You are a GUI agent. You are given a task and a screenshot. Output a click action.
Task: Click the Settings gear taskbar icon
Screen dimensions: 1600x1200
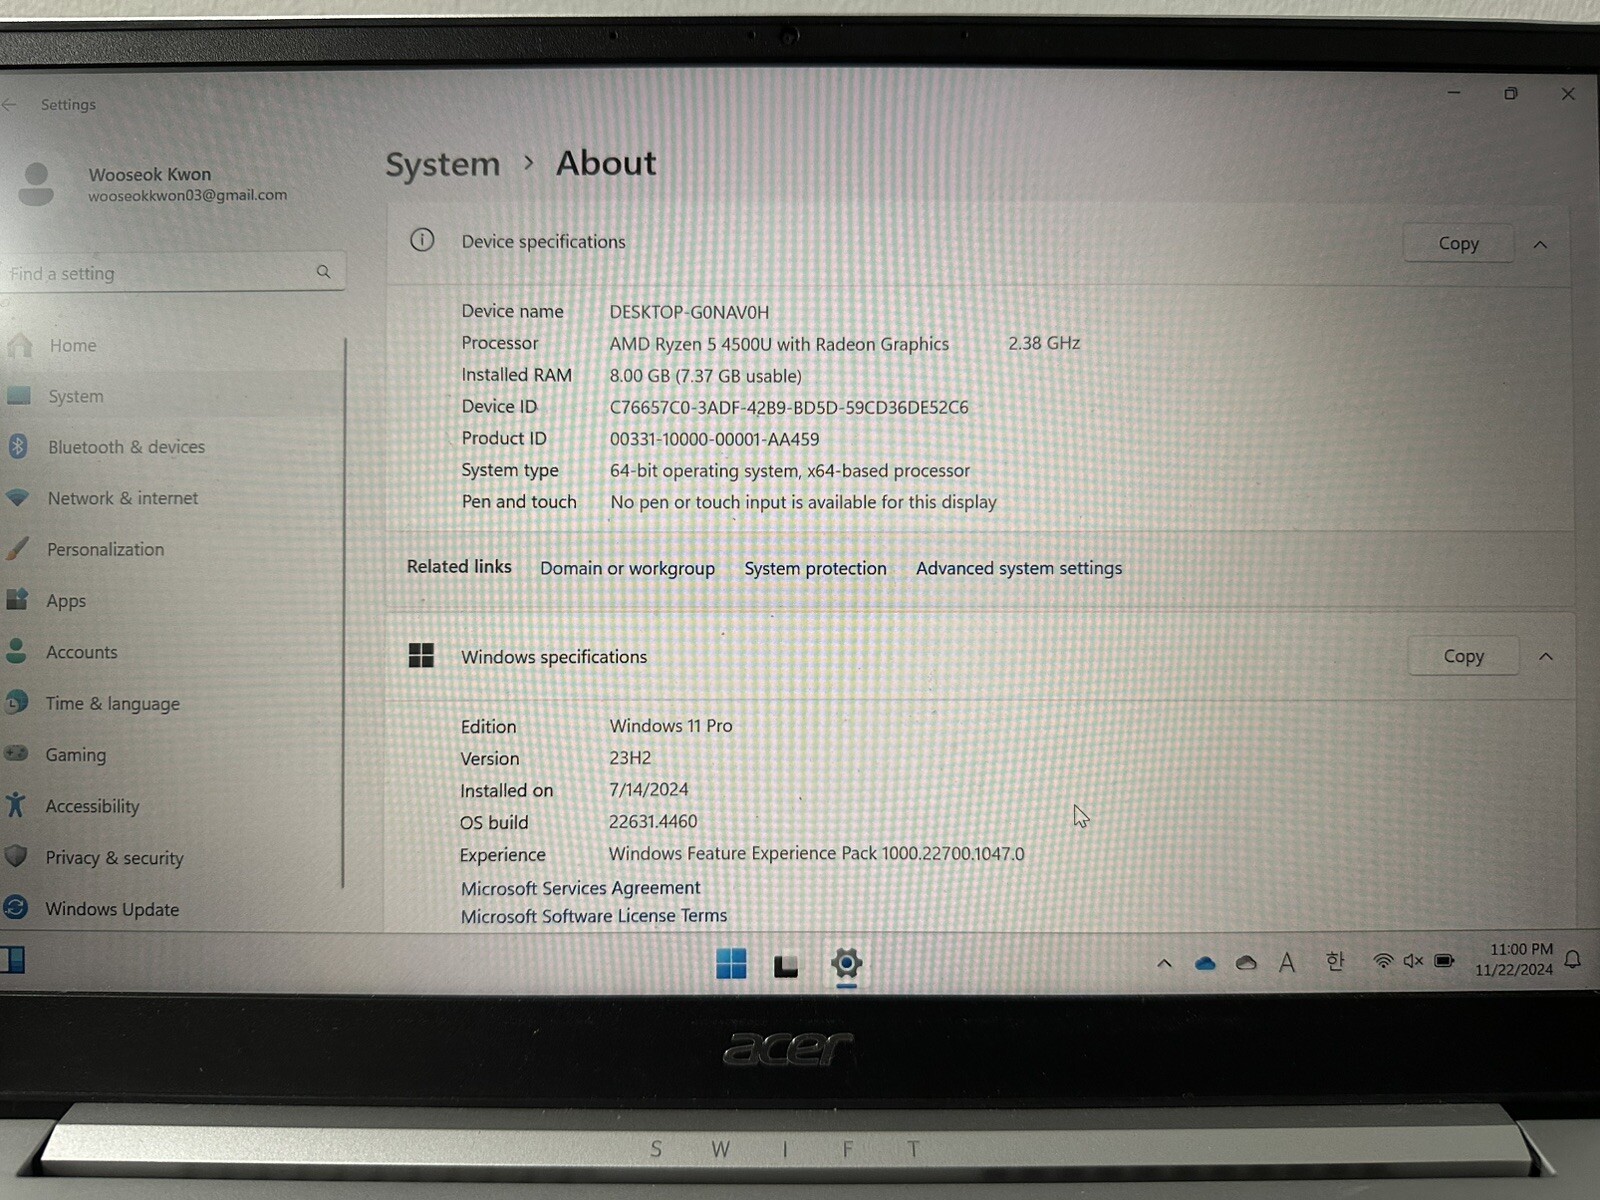click(x=846, y=963)
